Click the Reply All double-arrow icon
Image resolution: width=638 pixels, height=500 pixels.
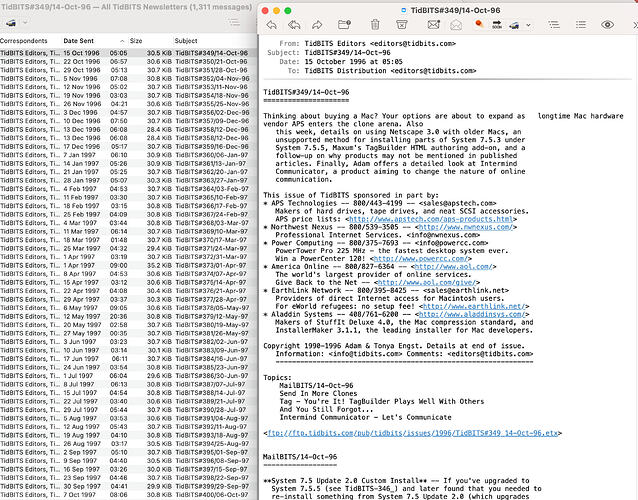[294, 25]
